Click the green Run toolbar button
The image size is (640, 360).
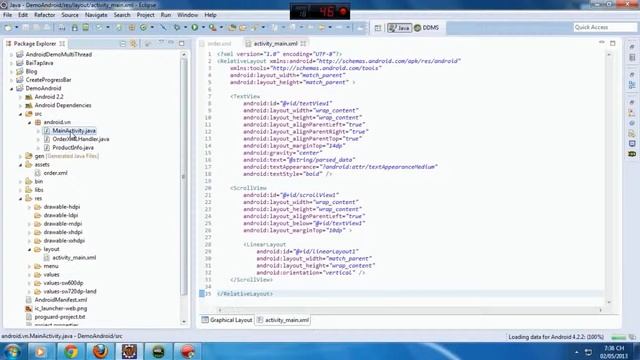point(195,27)
